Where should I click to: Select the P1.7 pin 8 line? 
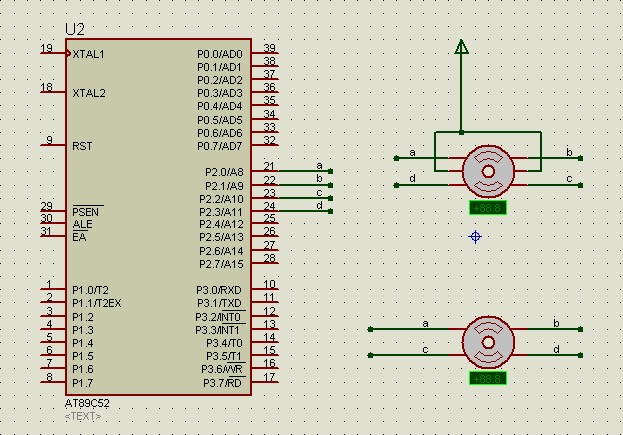tap(53, 382)
